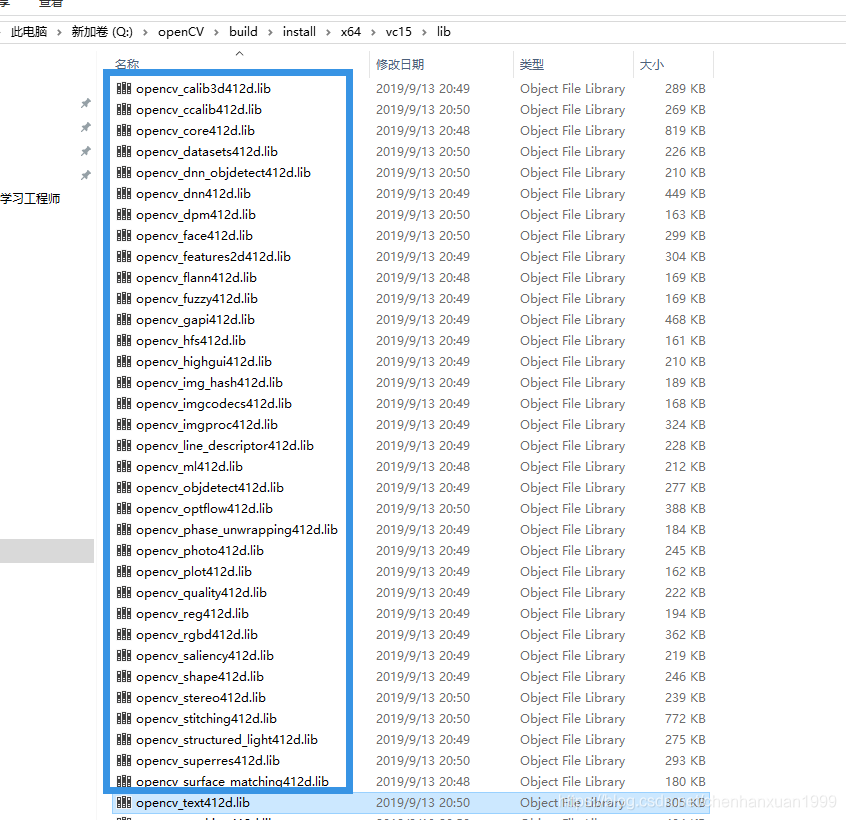Go to build folder breadcrumb
Screen dimensions: 846x820
(x=243, y=32)
